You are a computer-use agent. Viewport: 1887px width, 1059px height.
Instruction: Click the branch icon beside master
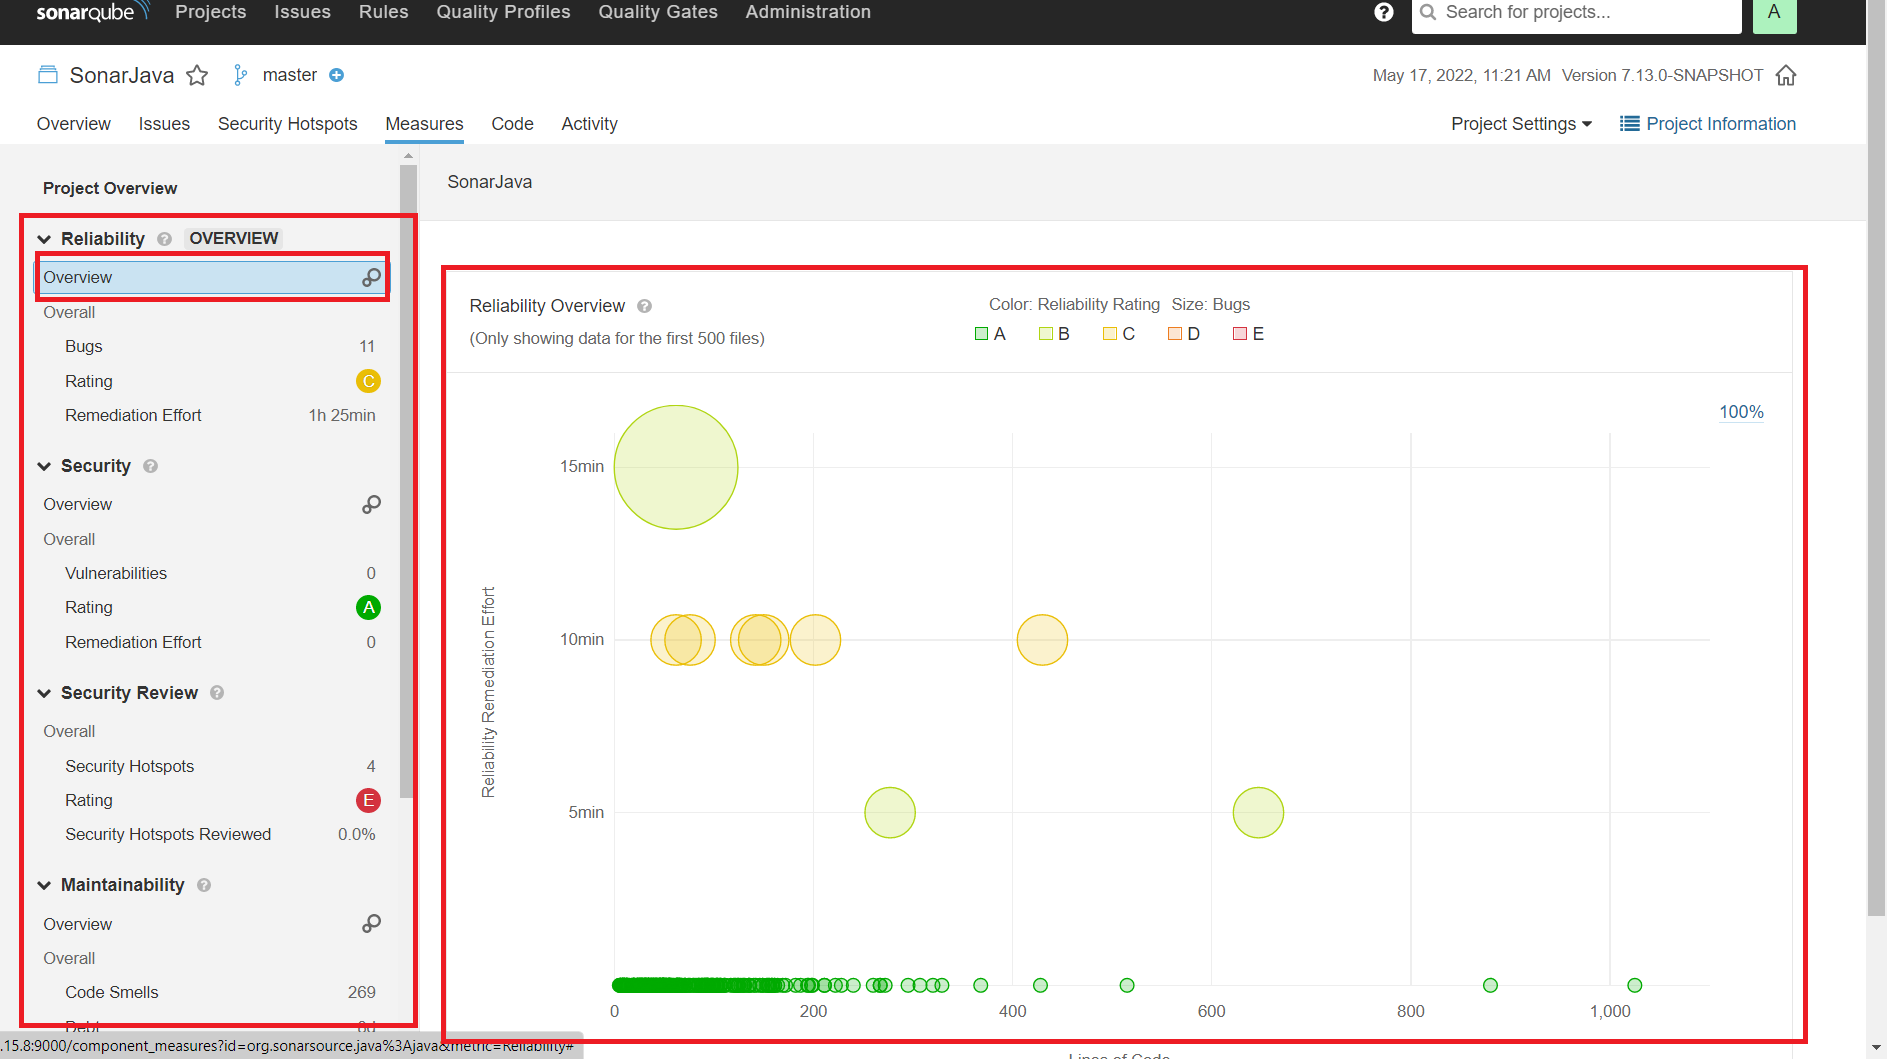[240, 75]
